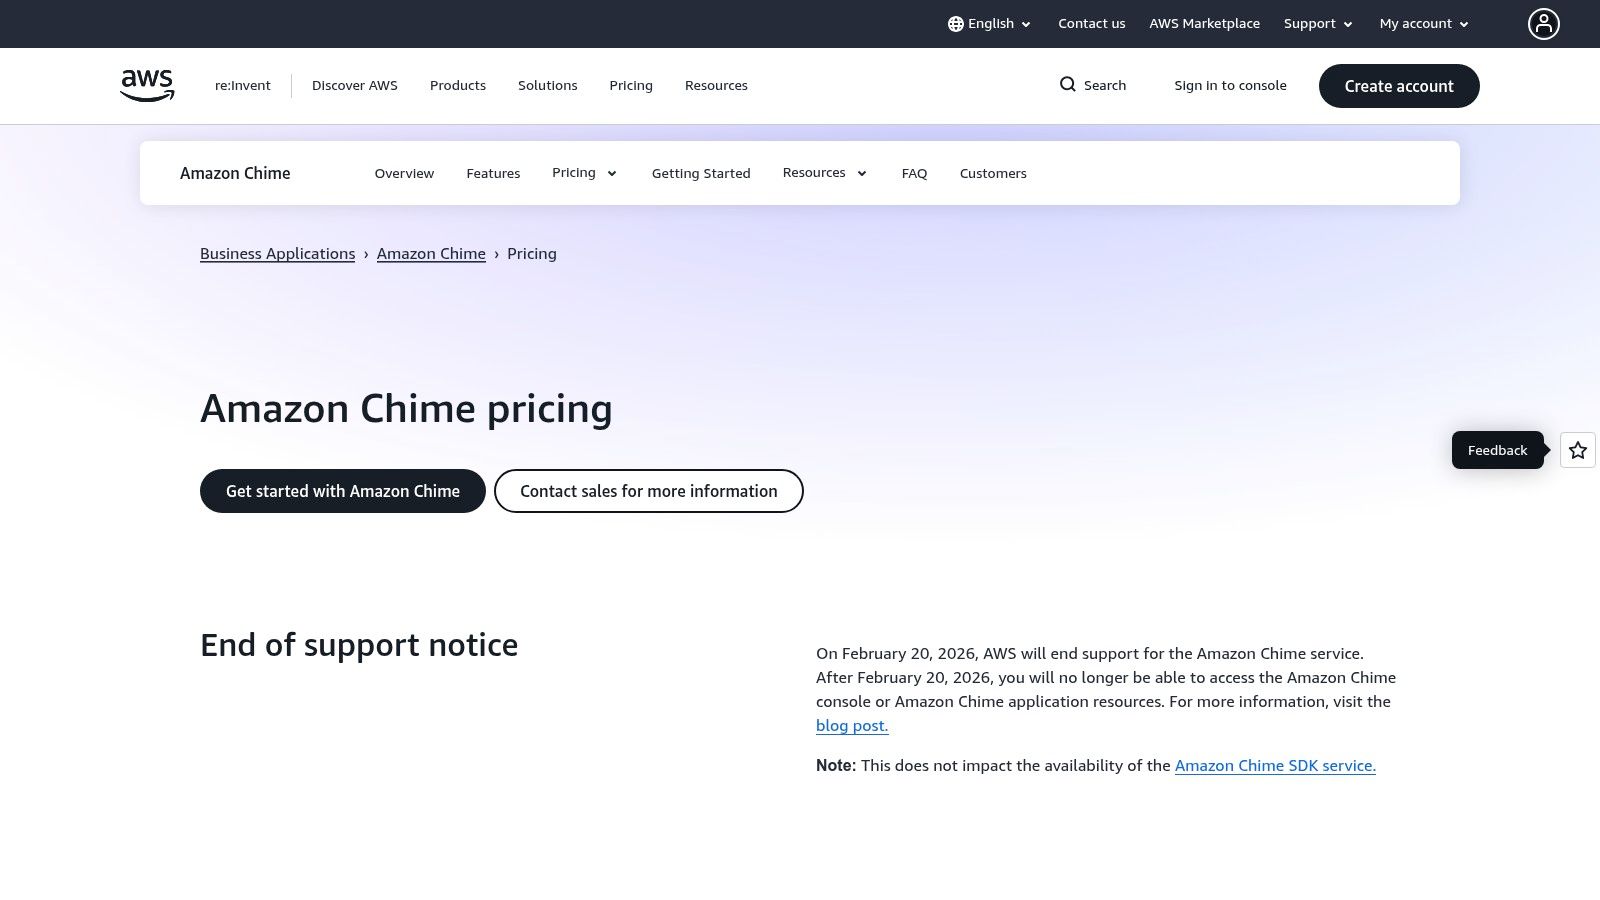Open the Products menu
Viewport: 1600px width, 900px height.
458,85
